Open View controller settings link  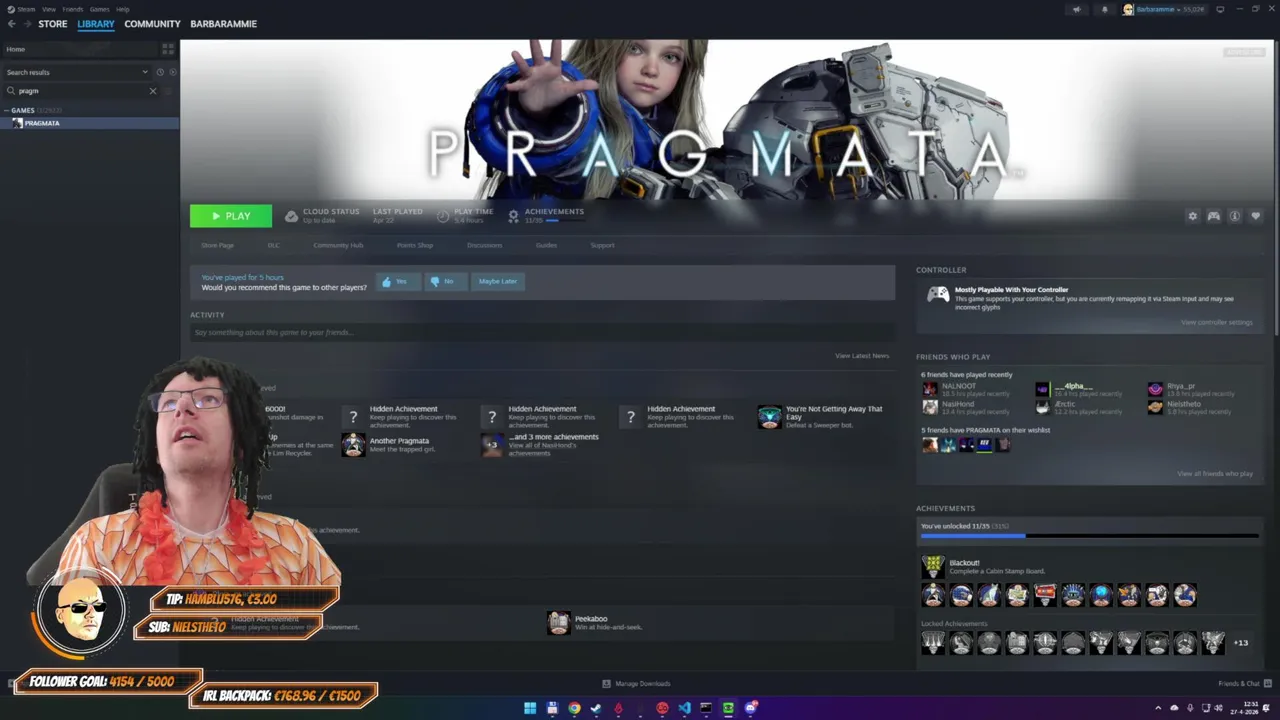(1216, 322)
